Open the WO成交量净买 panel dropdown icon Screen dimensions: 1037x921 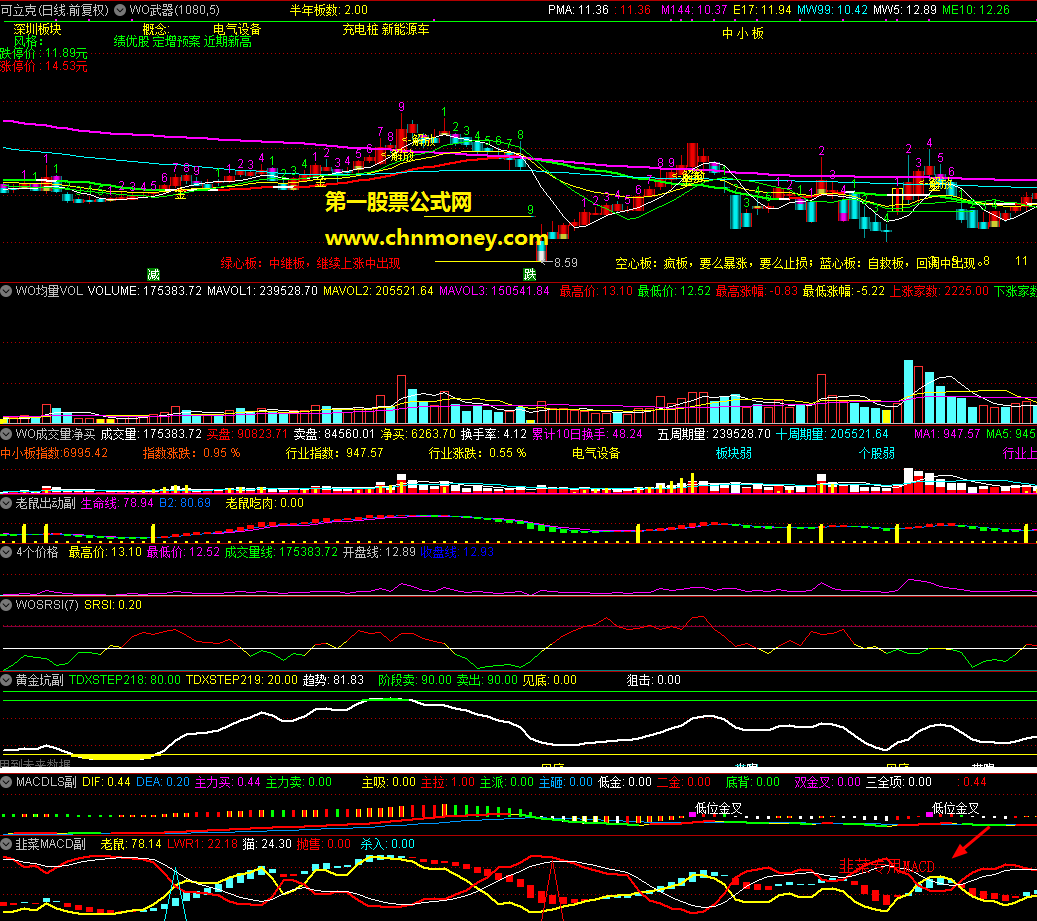point(6,434)
